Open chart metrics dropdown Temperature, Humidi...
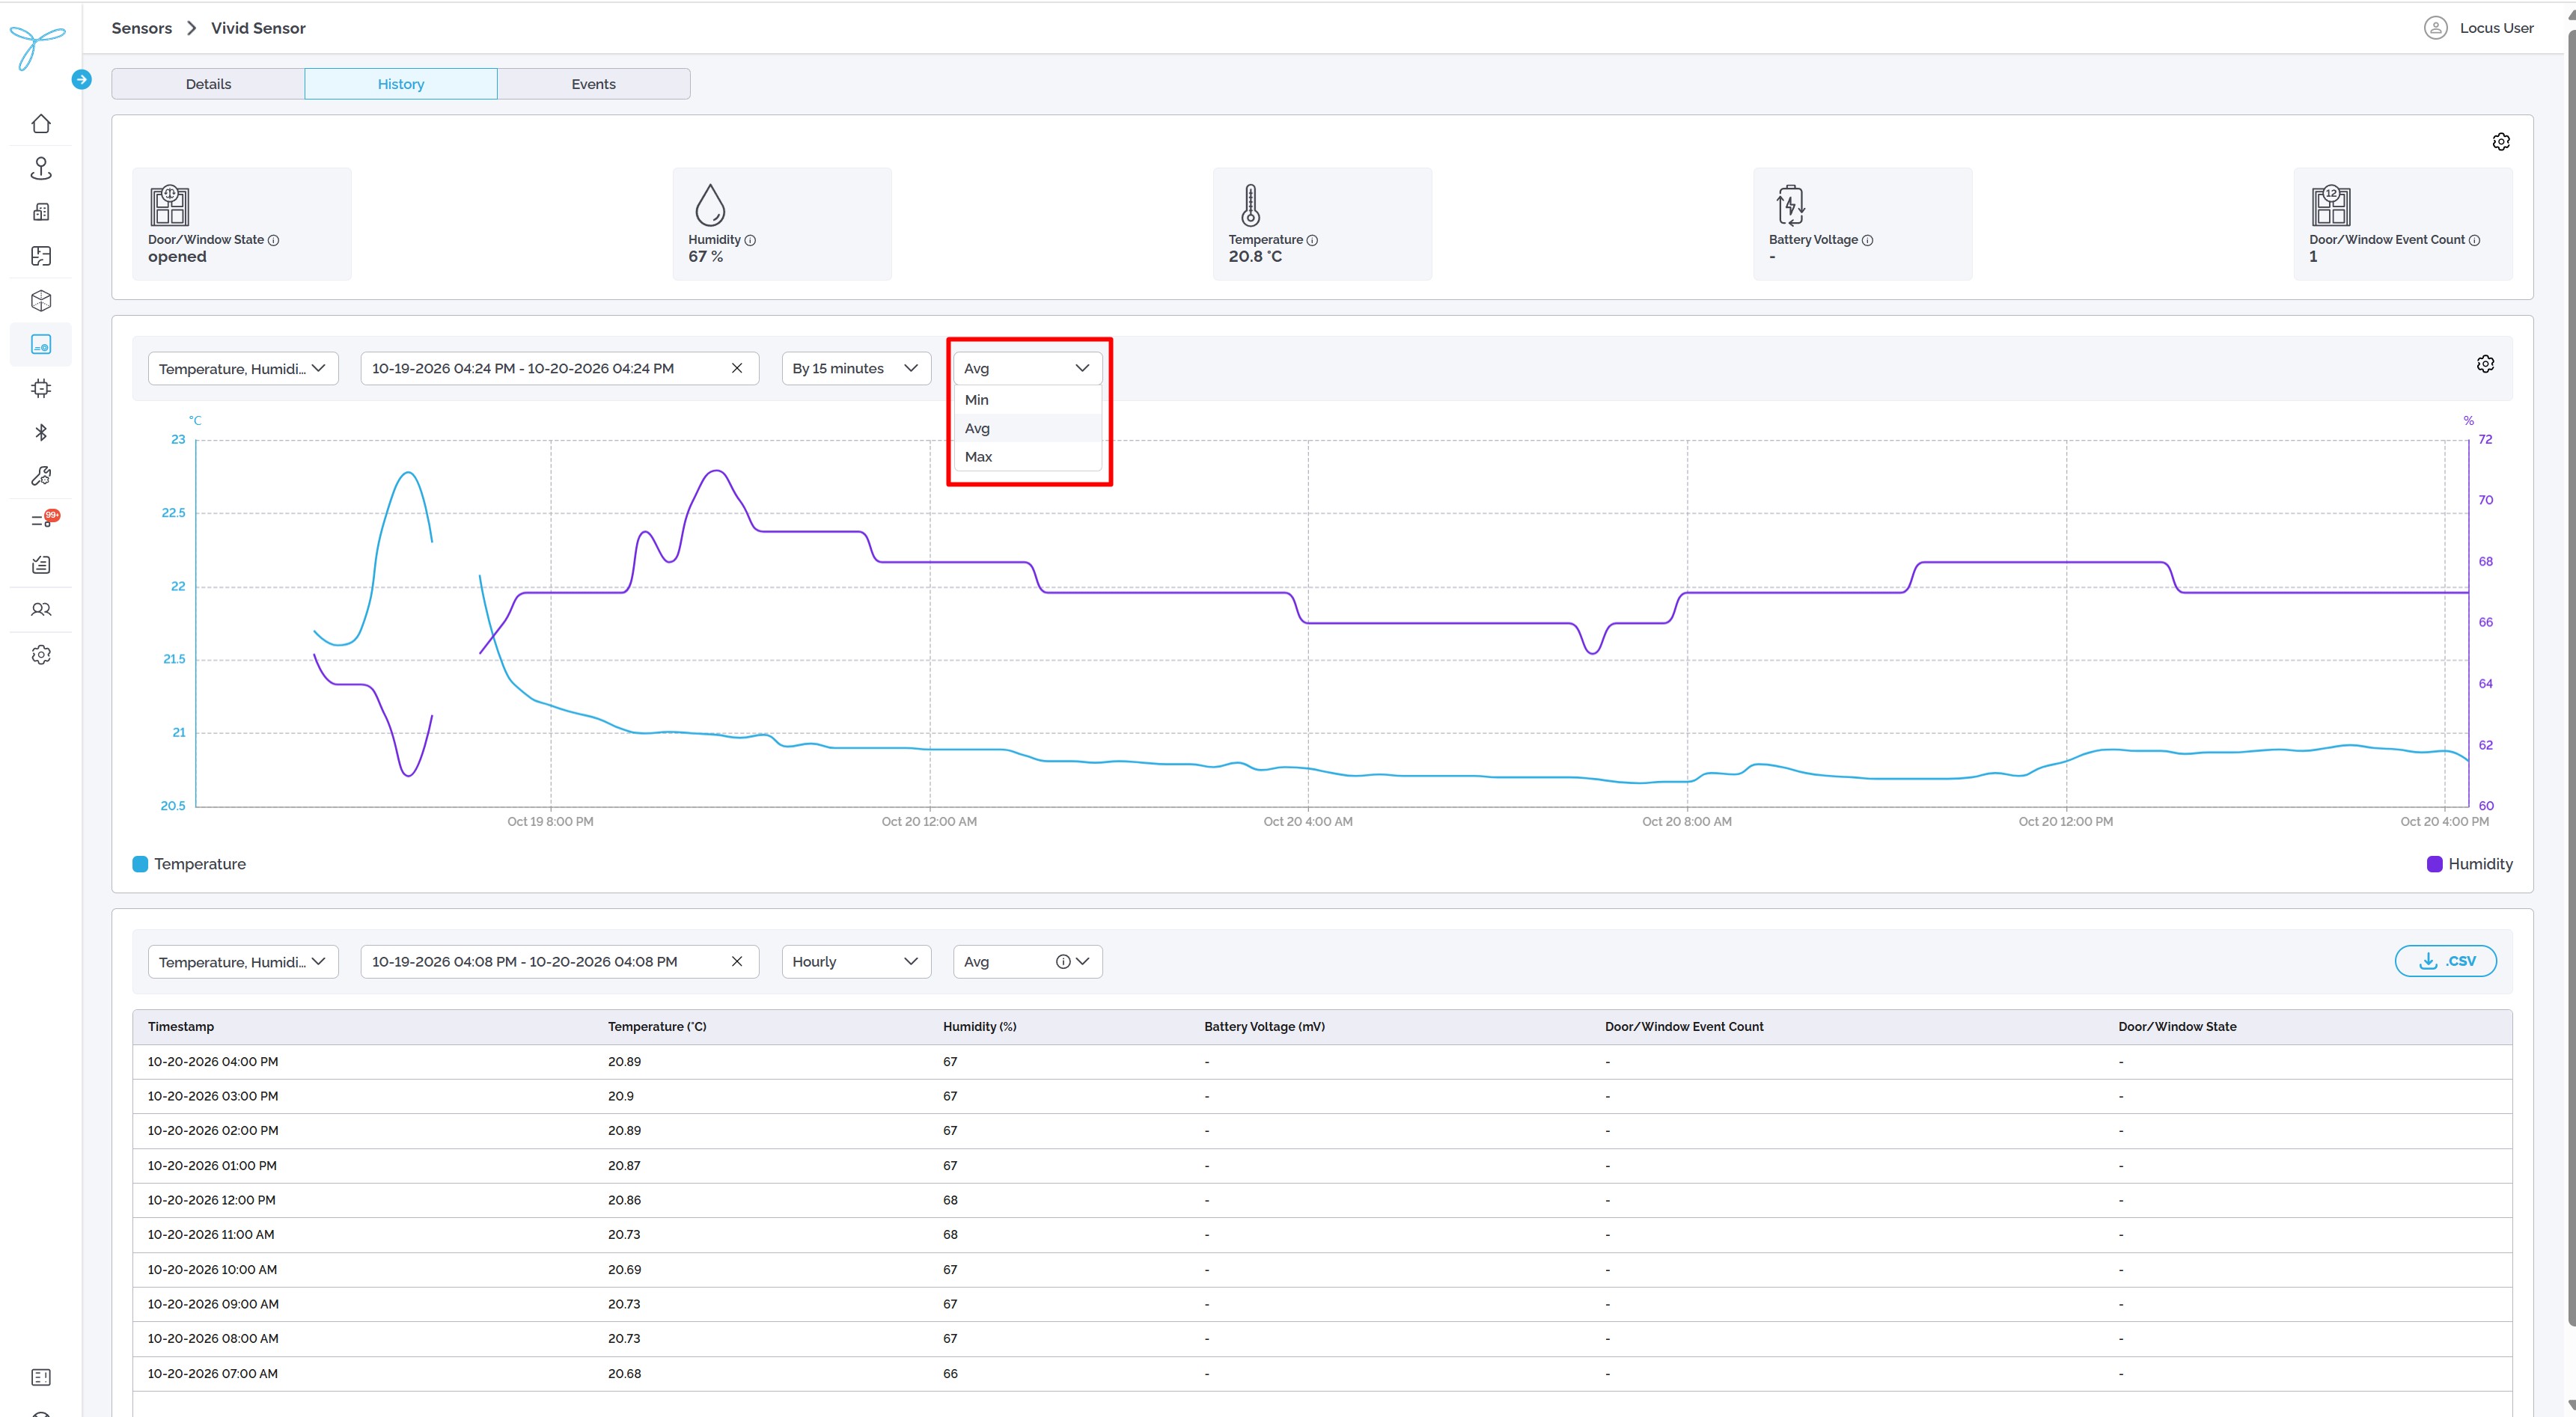This screenshot has height=1417, width=2576. point(243,368)
